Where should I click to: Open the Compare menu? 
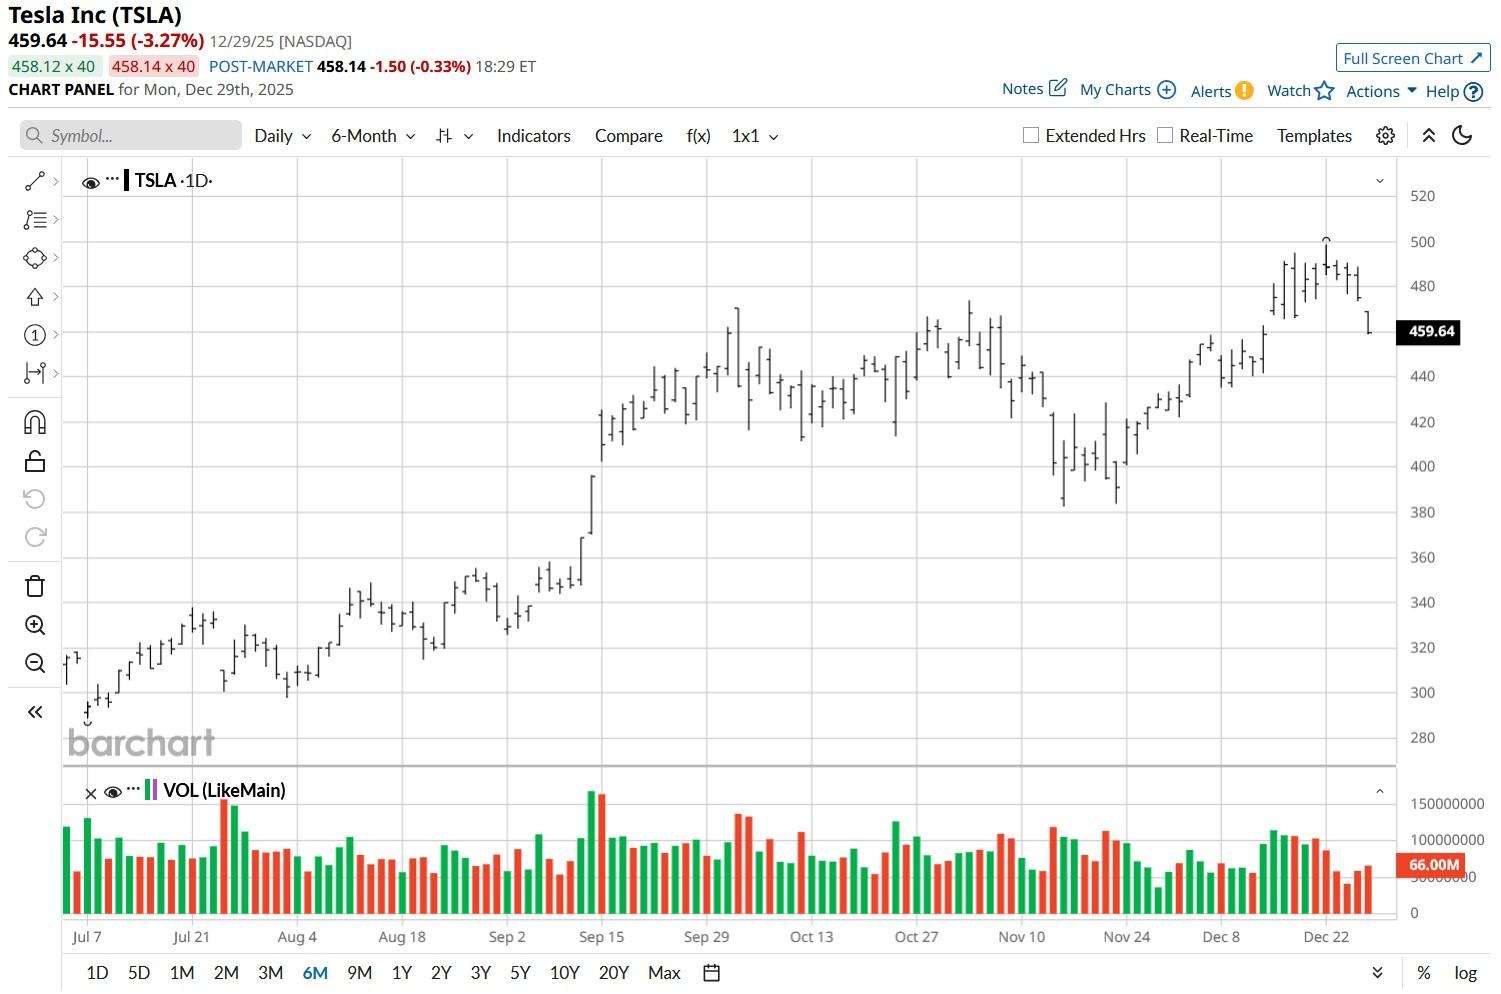[x=628, y=136]
